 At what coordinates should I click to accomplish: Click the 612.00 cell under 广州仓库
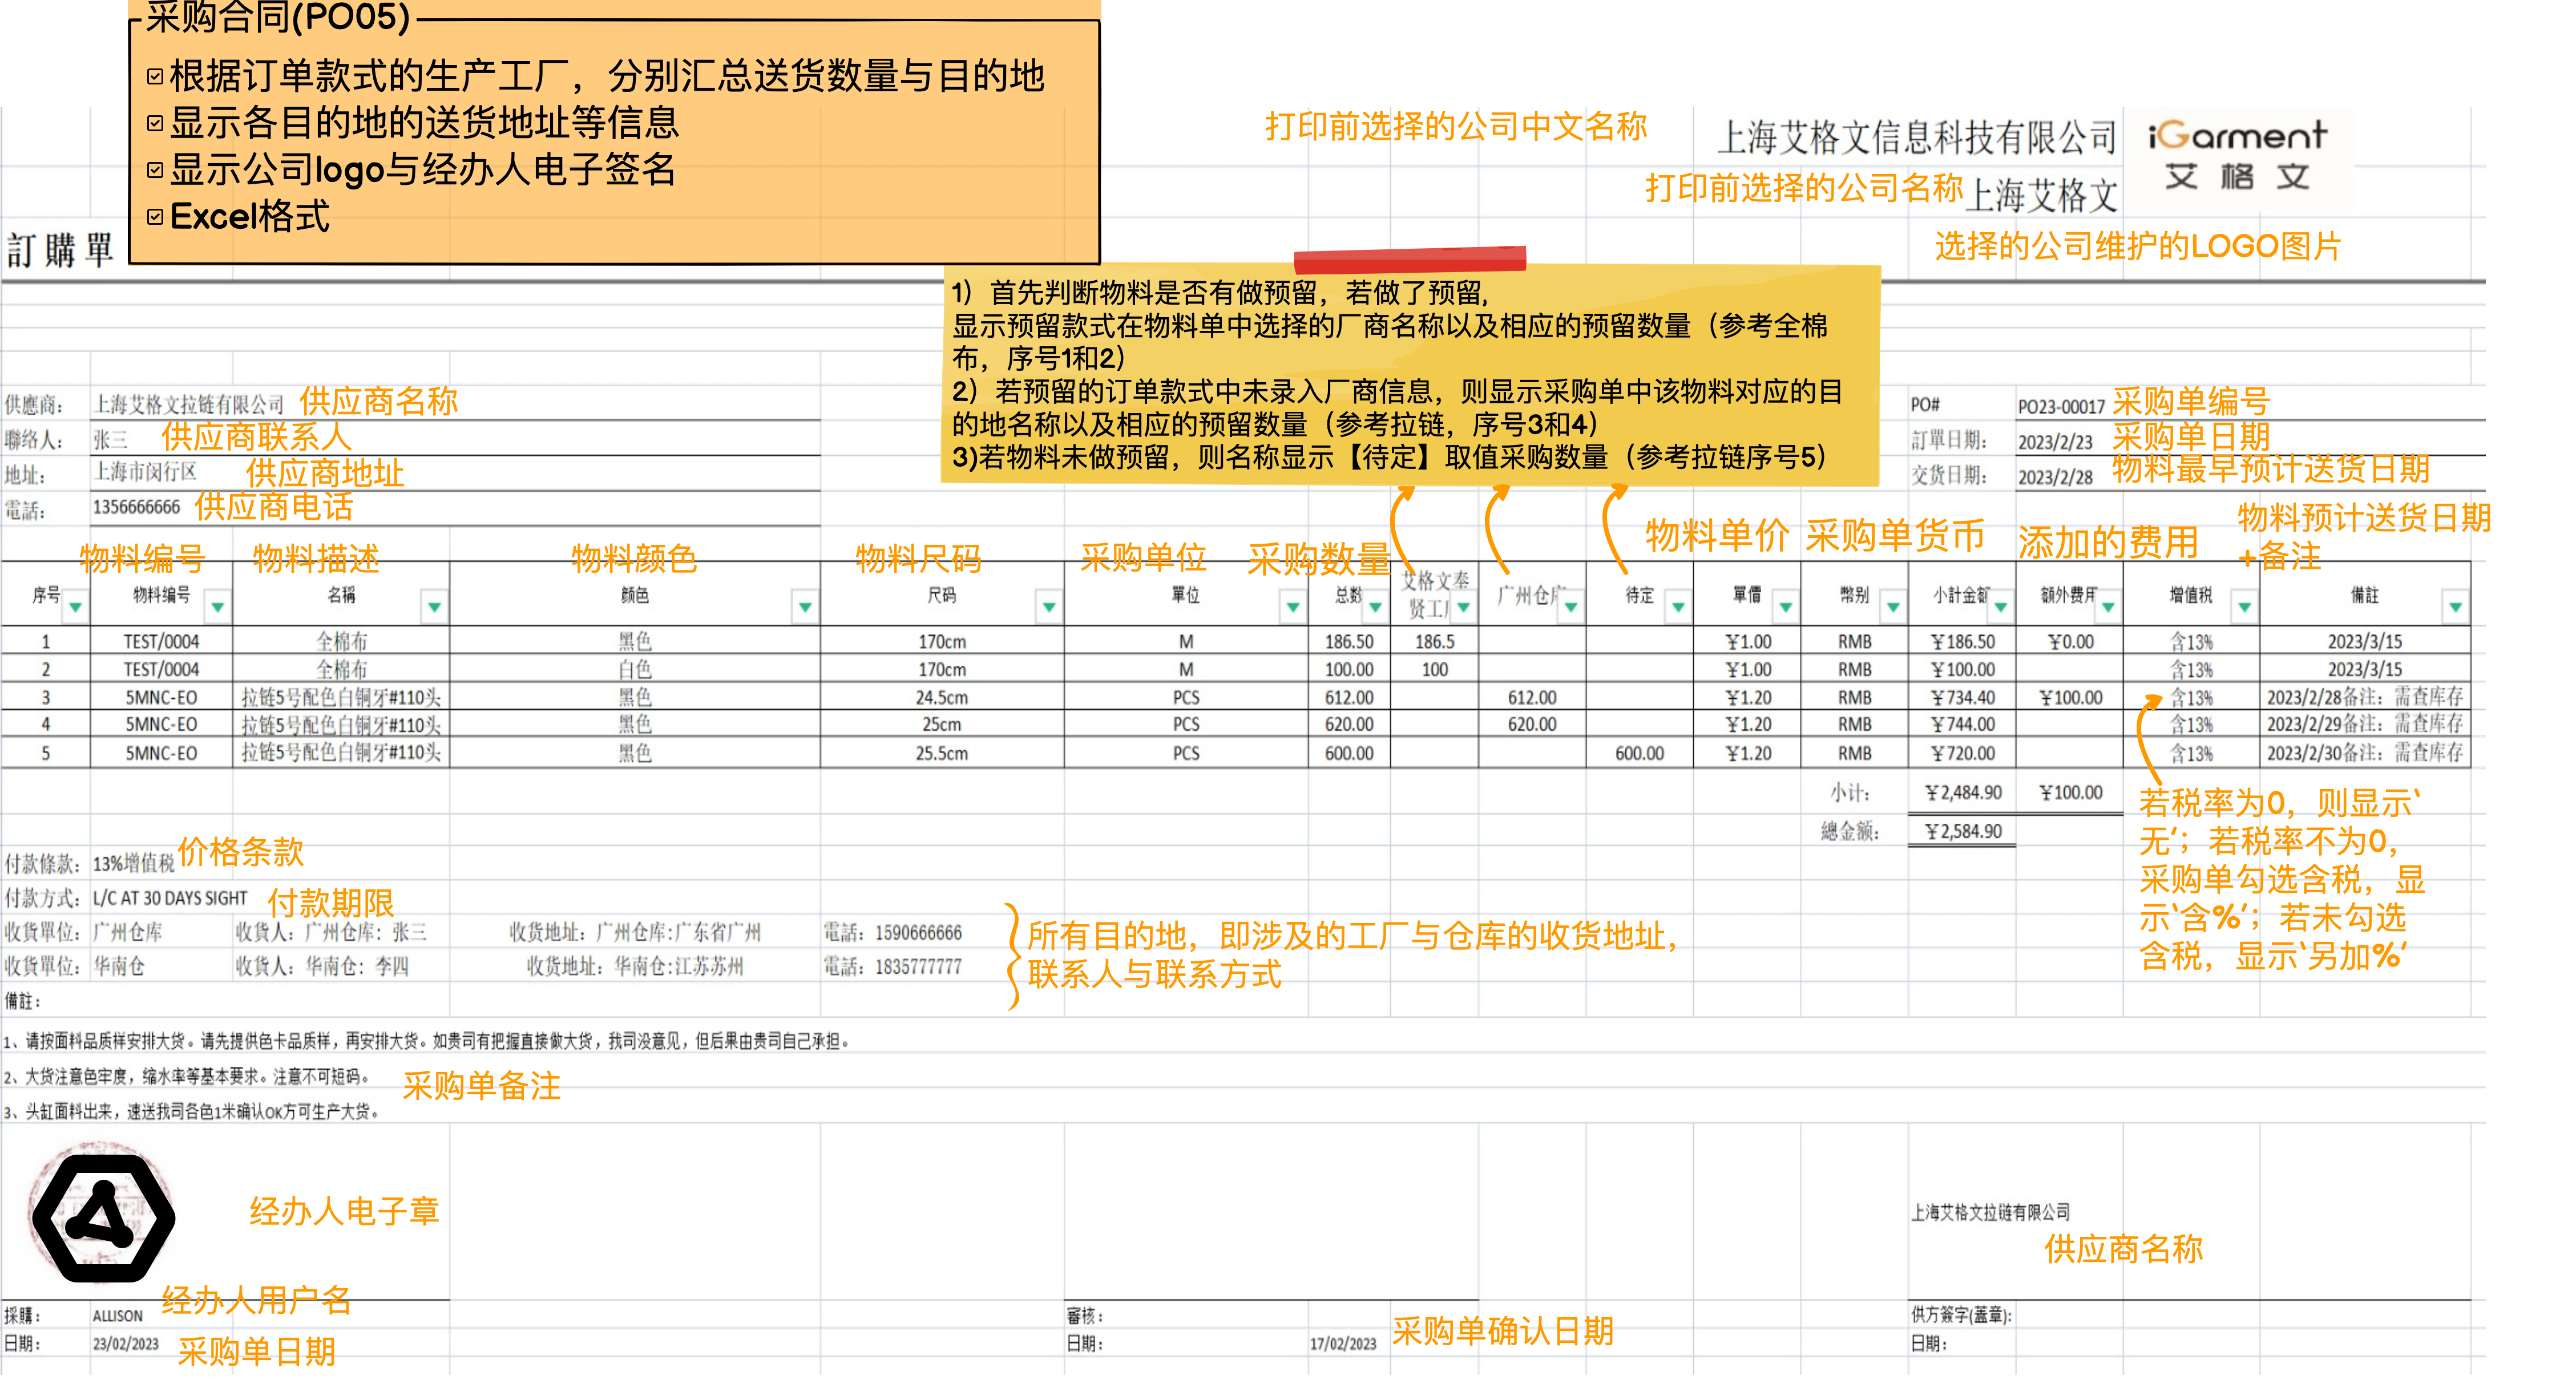click(x=1532, y=698)
